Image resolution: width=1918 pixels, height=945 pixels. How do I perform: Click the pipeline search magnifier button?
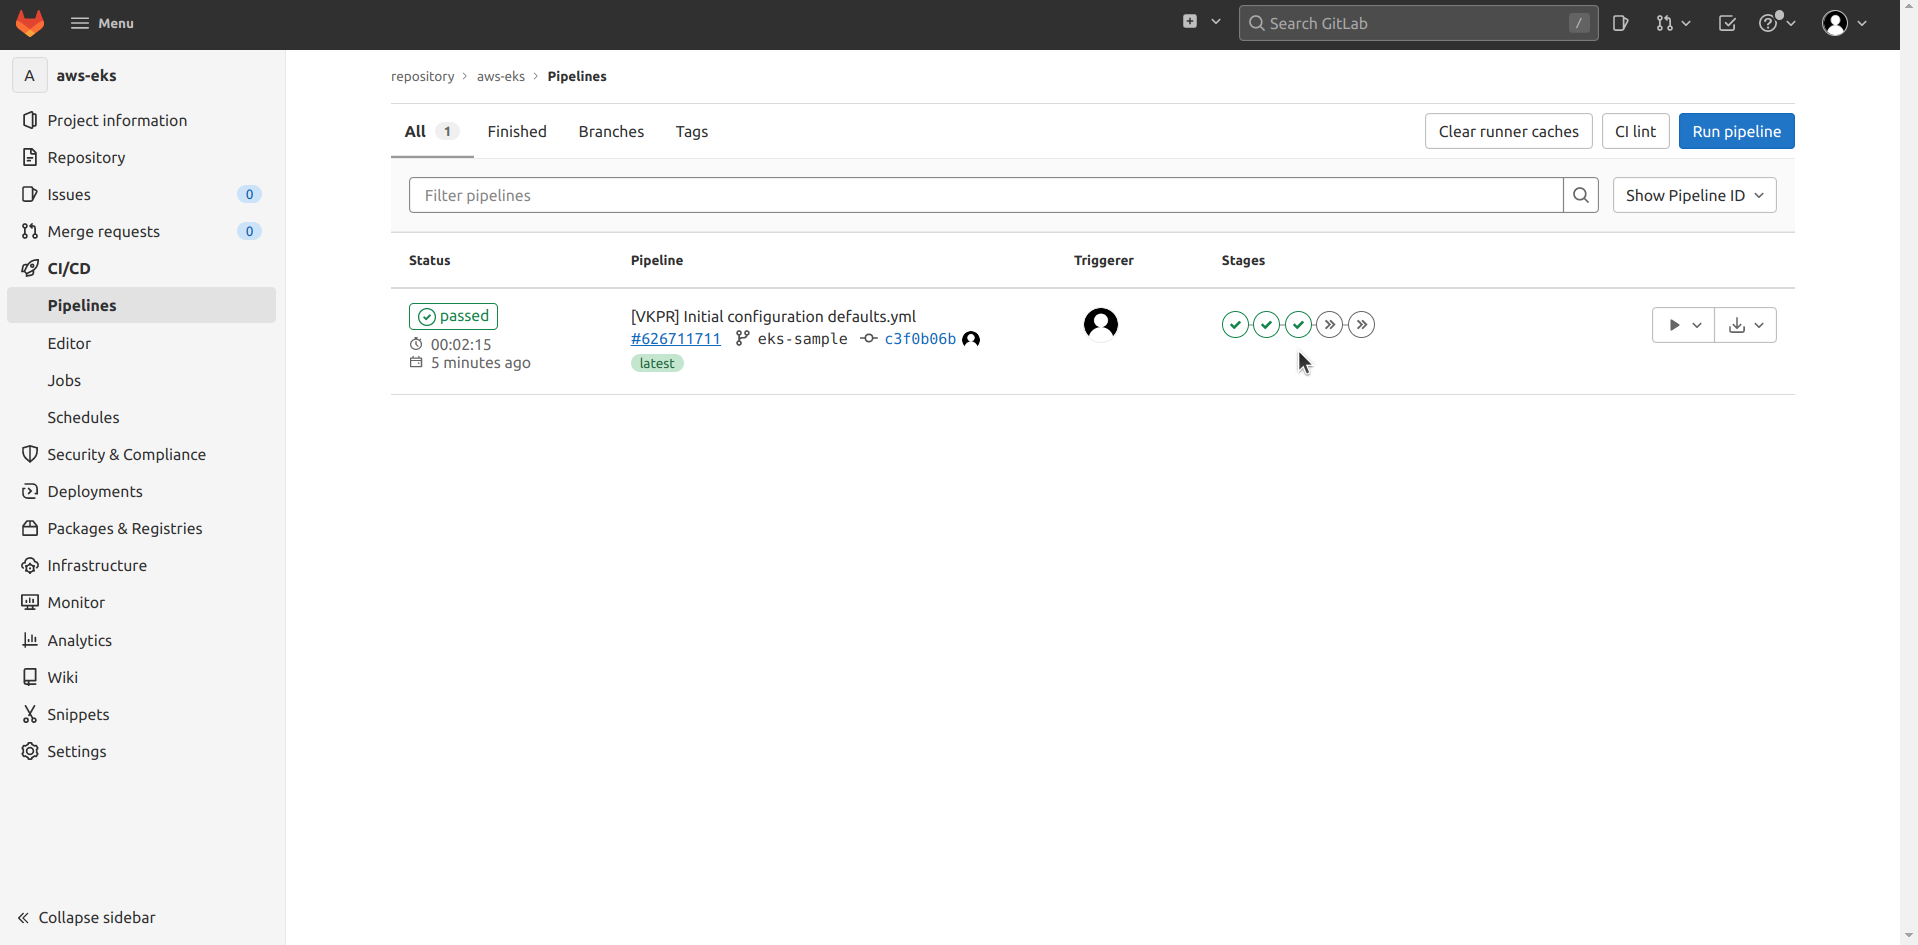point(1580,195)
